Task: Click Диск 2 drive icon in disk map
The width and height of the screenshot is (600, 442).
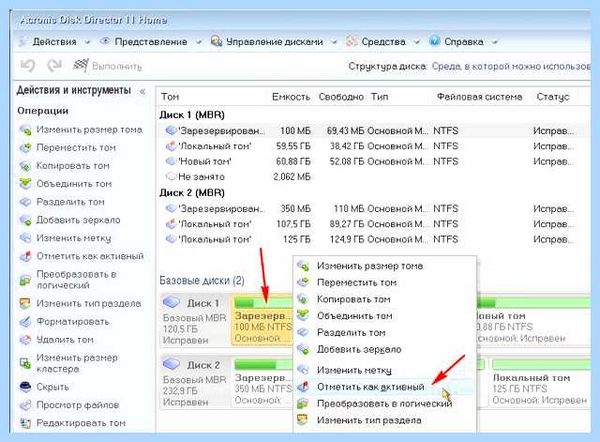Action: click(x=171, y=364)
